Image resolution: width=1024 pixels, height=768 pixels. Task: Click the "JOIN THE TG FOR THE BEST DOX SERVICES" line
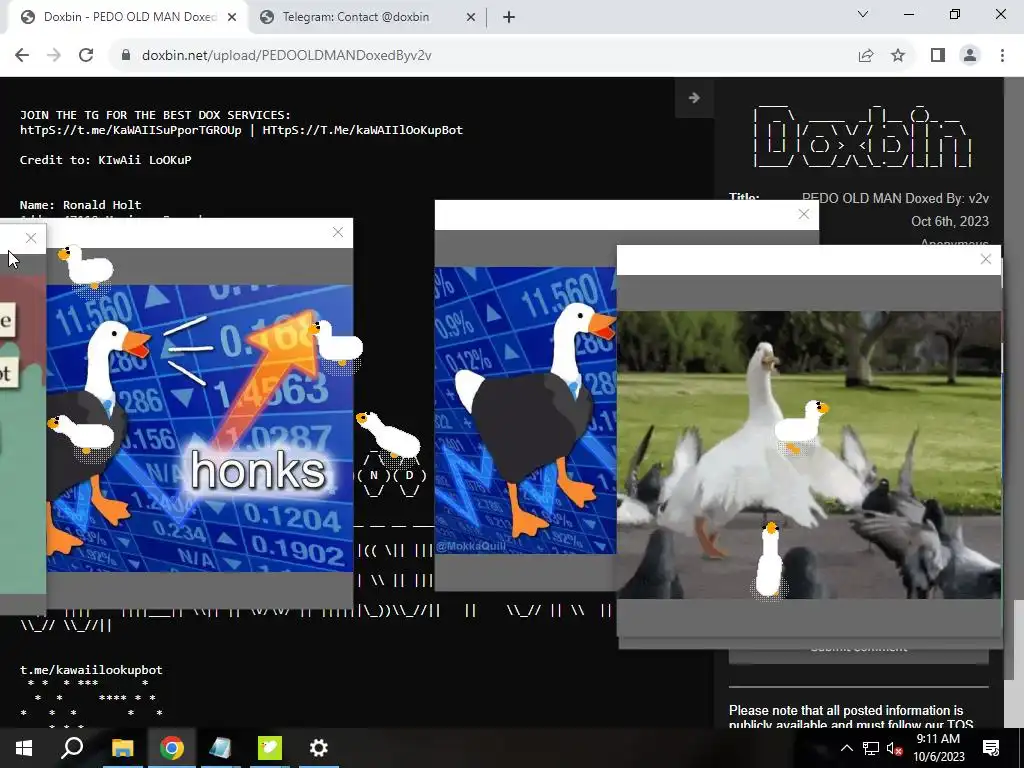pos(155,115)
